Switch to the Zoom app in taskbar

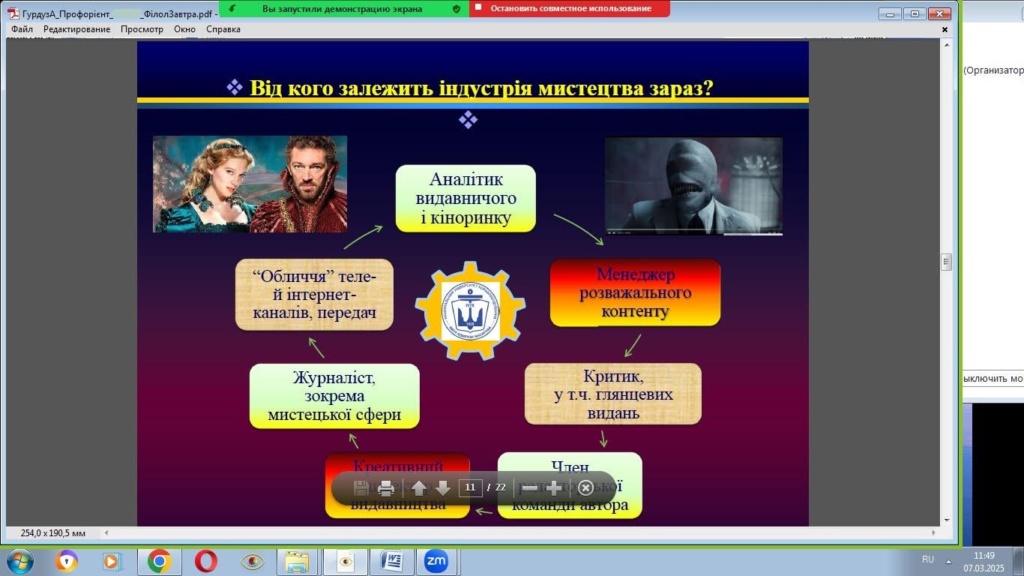pos(436,562)
